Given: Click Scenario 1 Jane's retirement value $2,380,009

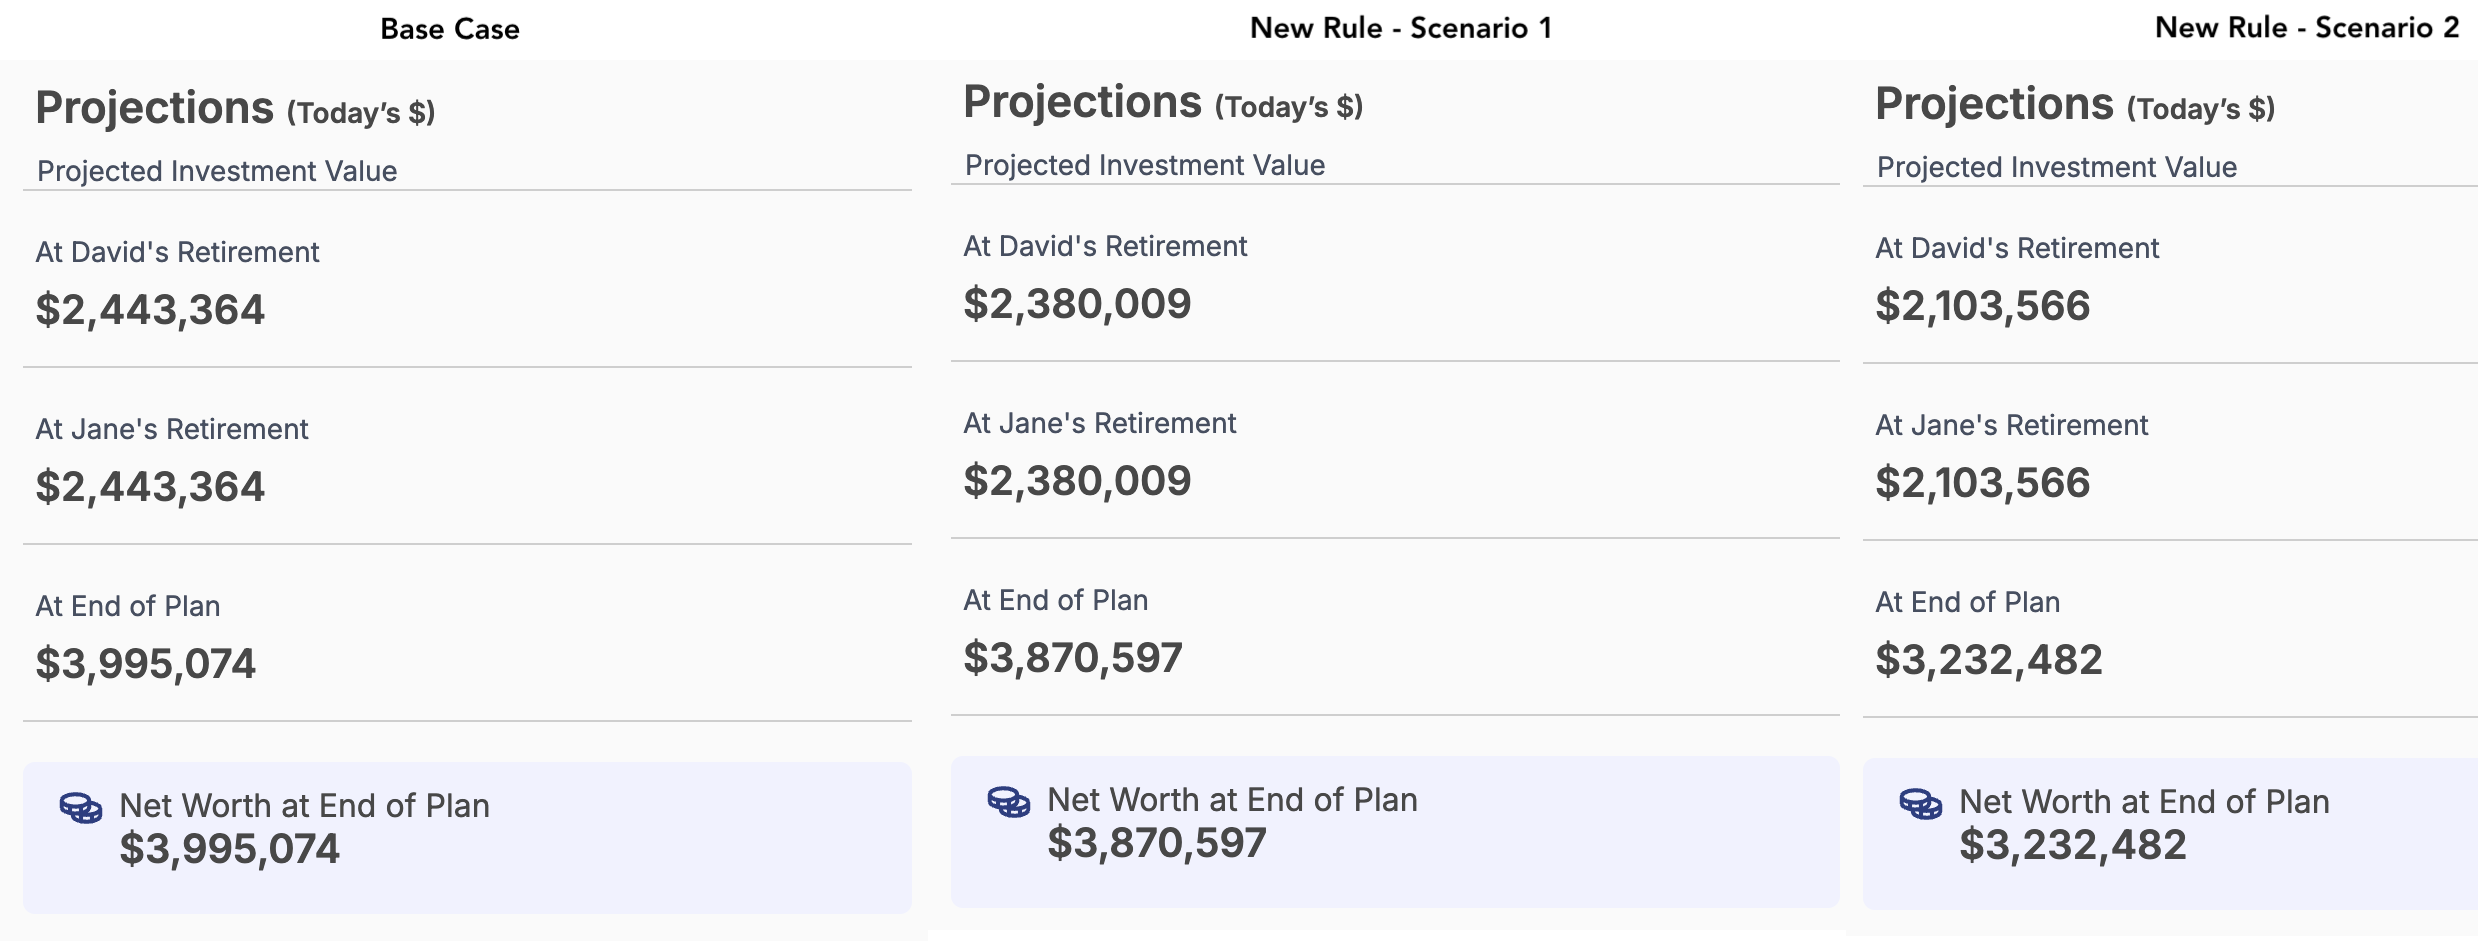Looking at the screenshot, I should coord(1077,480).
